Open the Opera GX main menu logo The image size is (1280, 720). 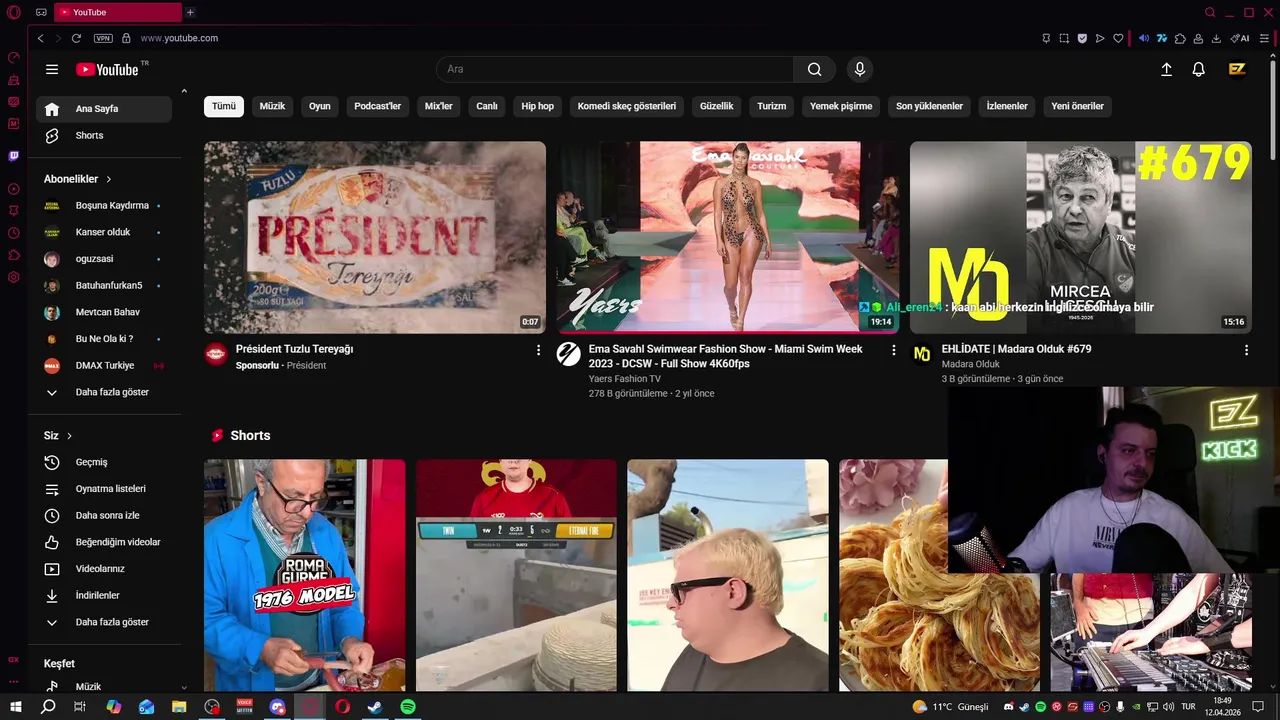[14, 13]
